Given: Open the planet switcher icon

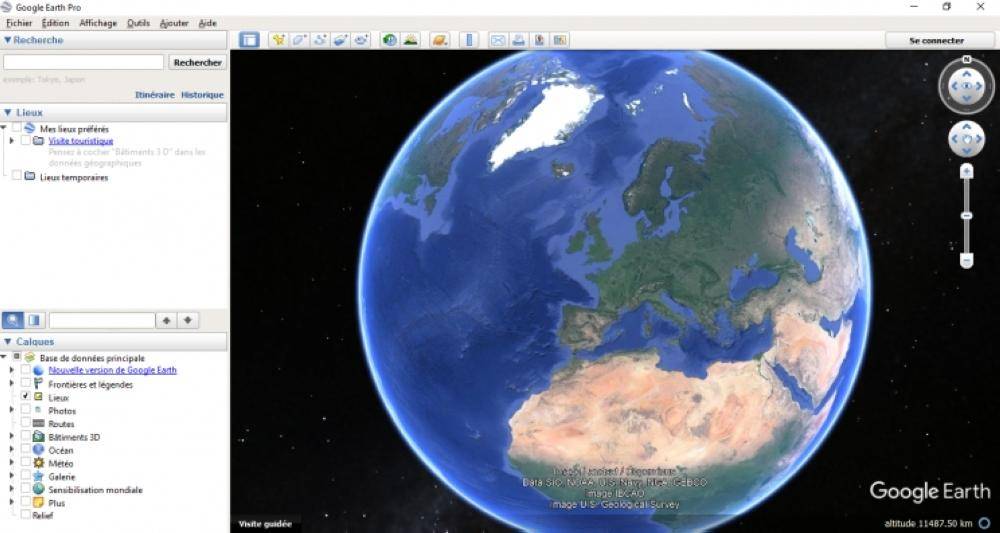Looking at the screenshot, I should [440, 40].
